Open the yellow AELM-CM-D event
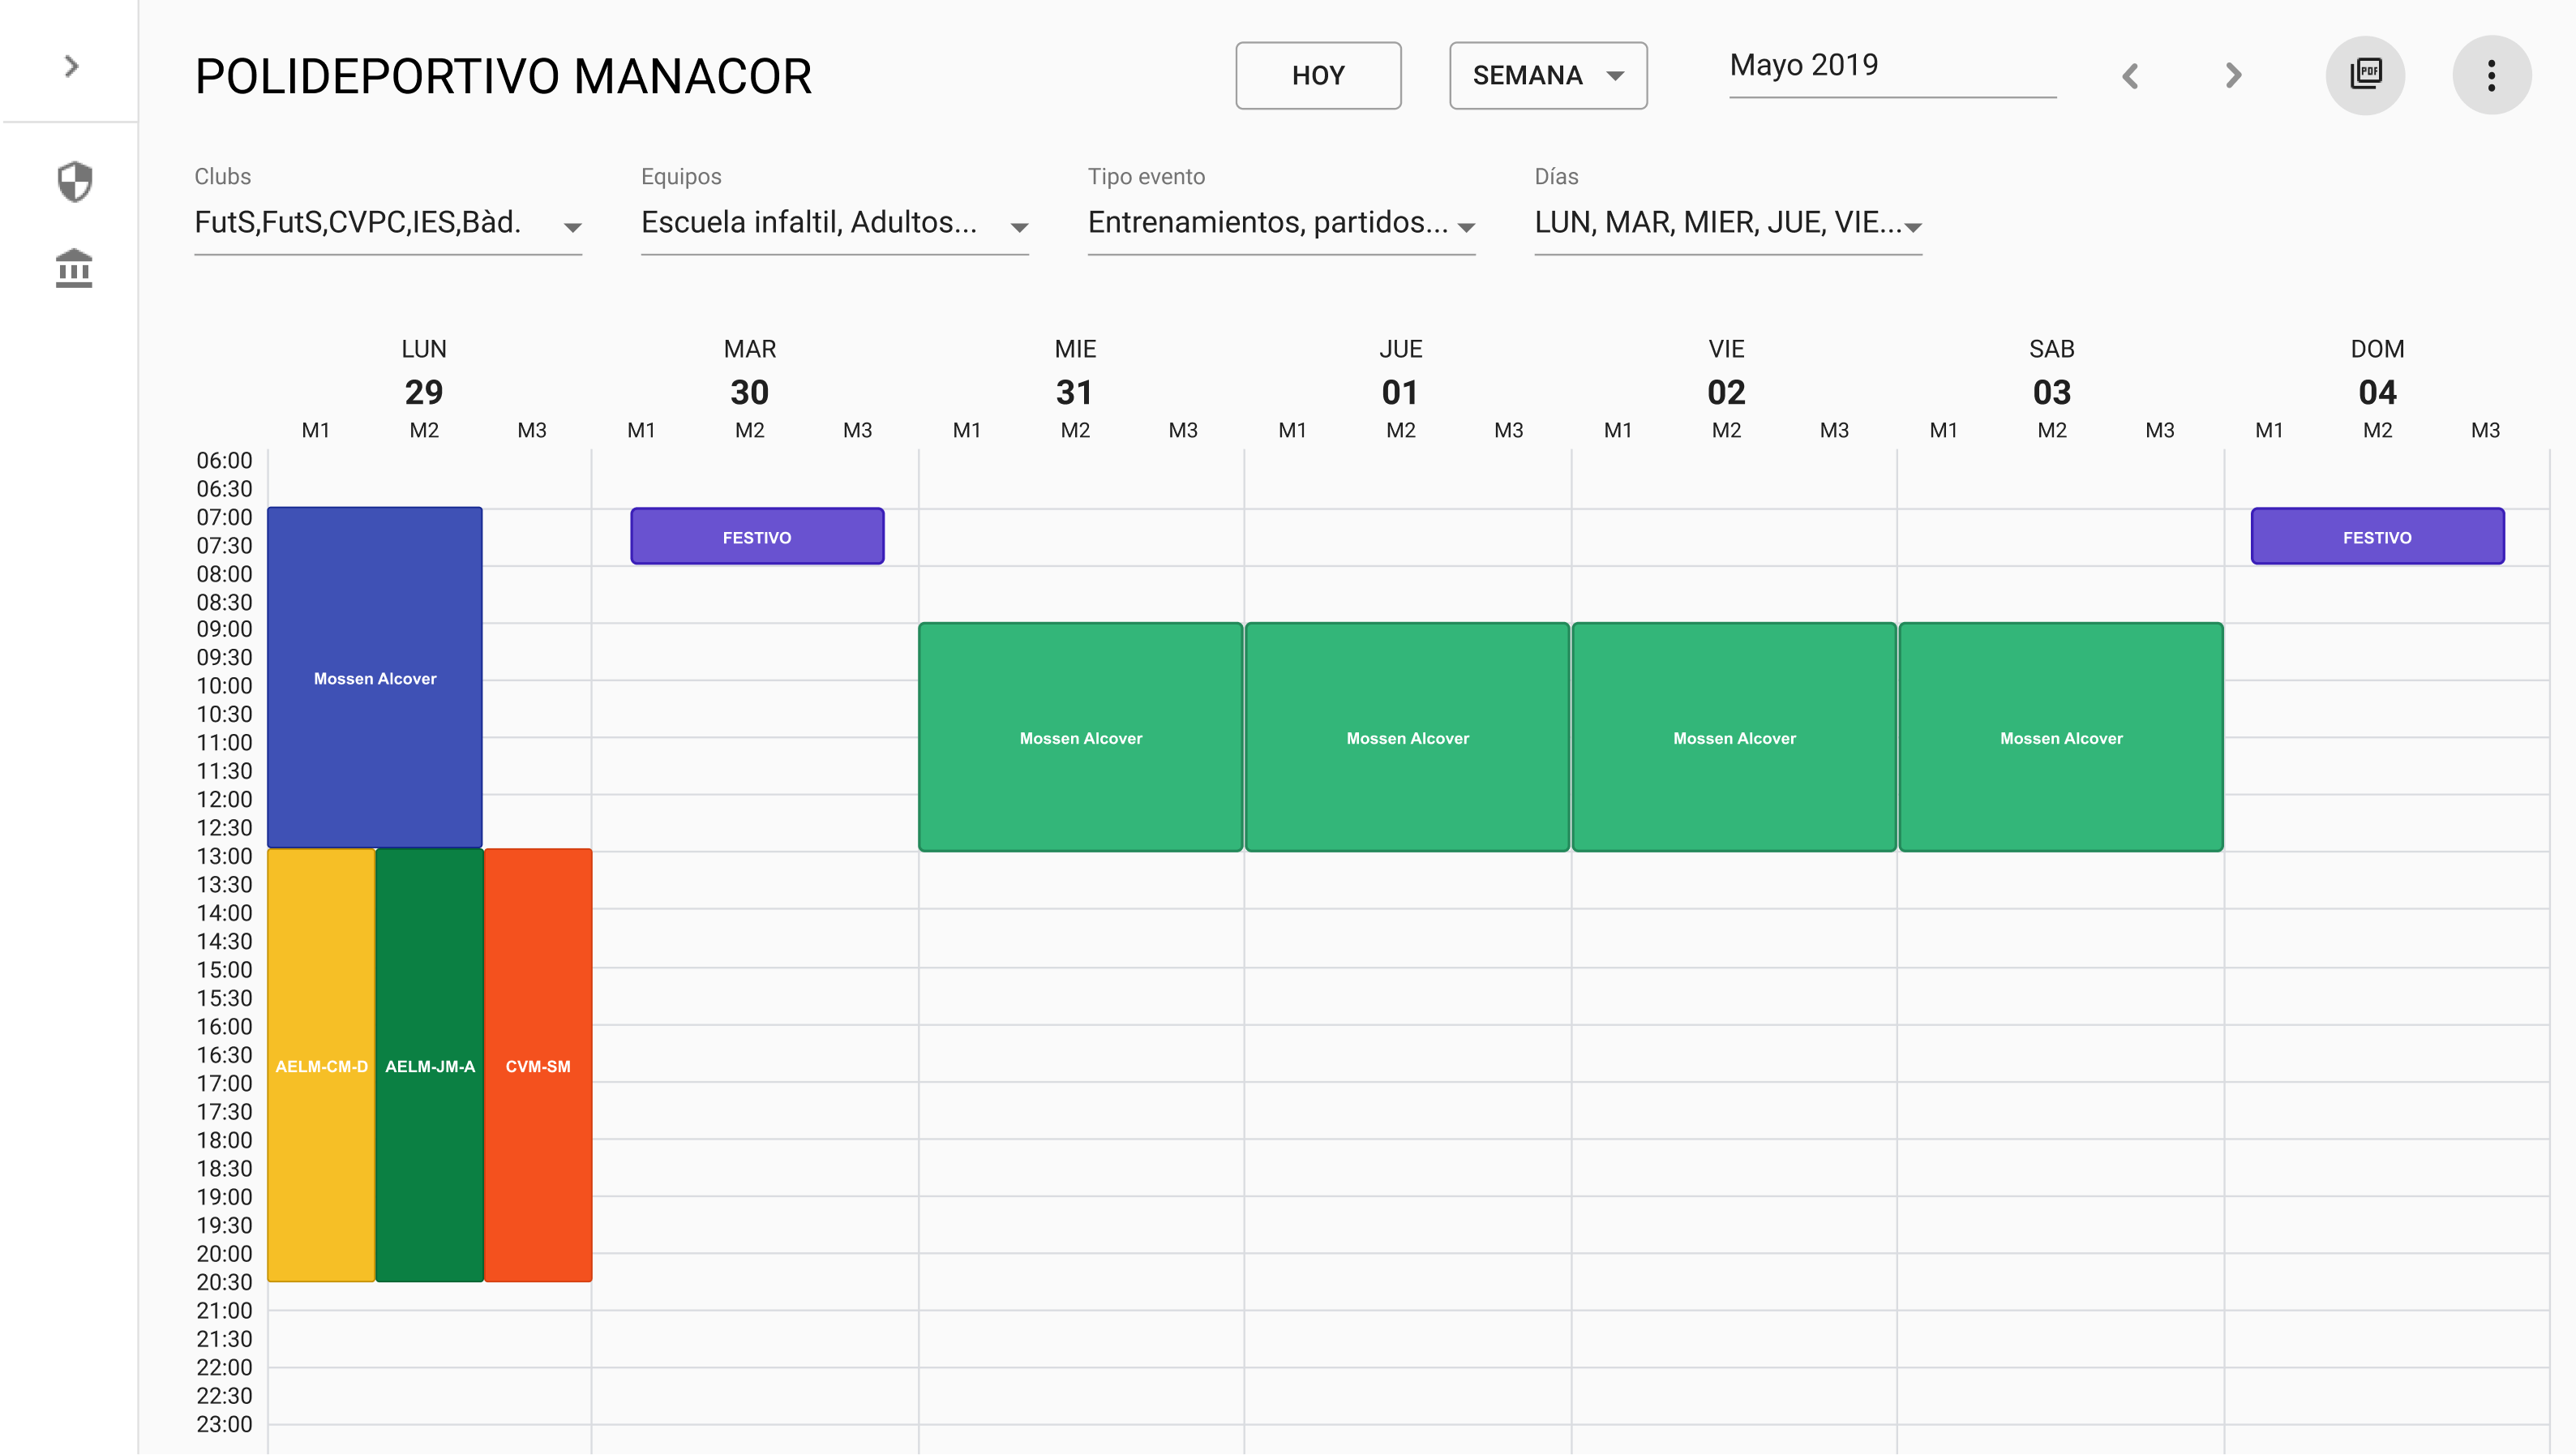Viewport: 2576px width, 1455px height. [x=321, y=1065]
